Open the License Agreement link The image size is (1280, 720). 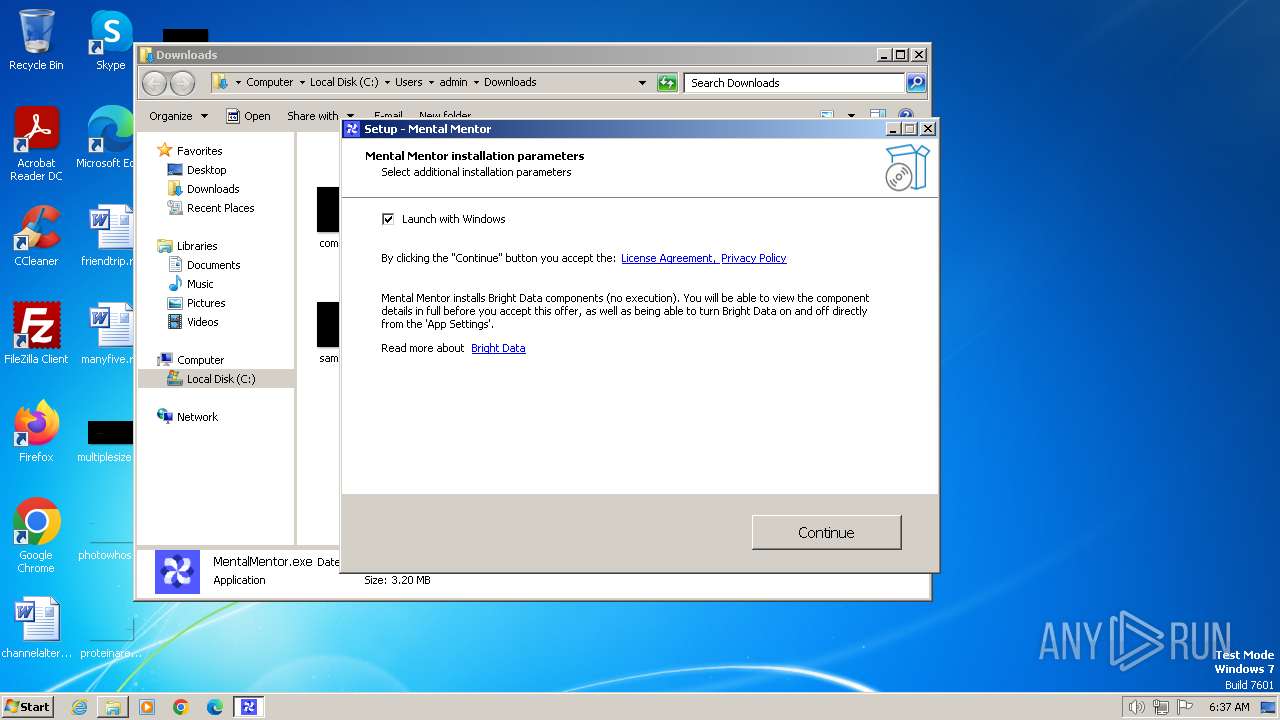pyautogui.click(x=668, y=258)
